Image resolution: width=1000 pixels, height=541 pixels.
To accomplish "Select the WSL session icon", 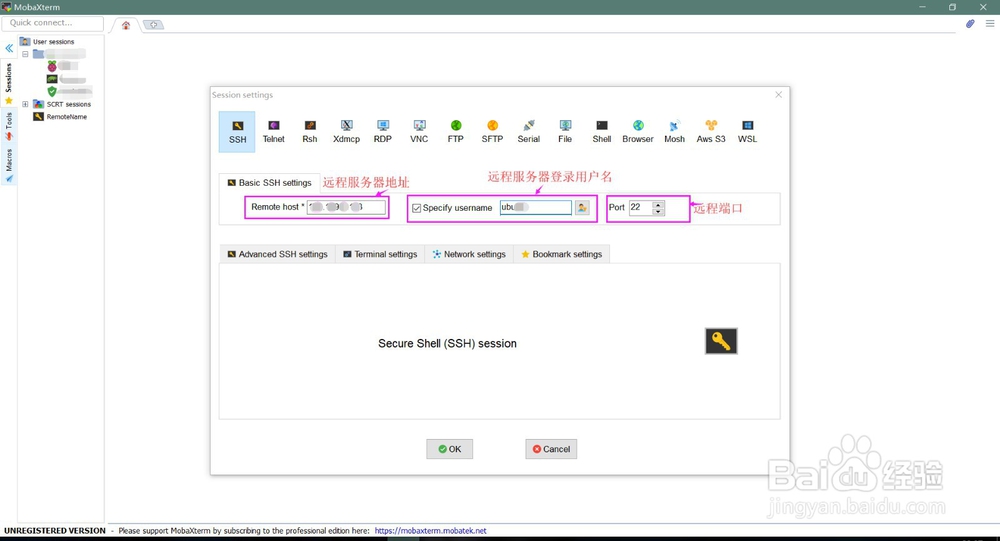I will pos(747,131).
